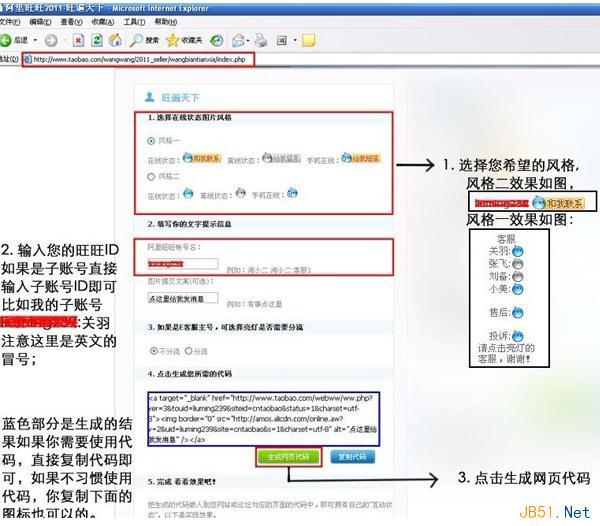
Task: Click the grey Forward arrow button
Action: (x=51, y=40)
